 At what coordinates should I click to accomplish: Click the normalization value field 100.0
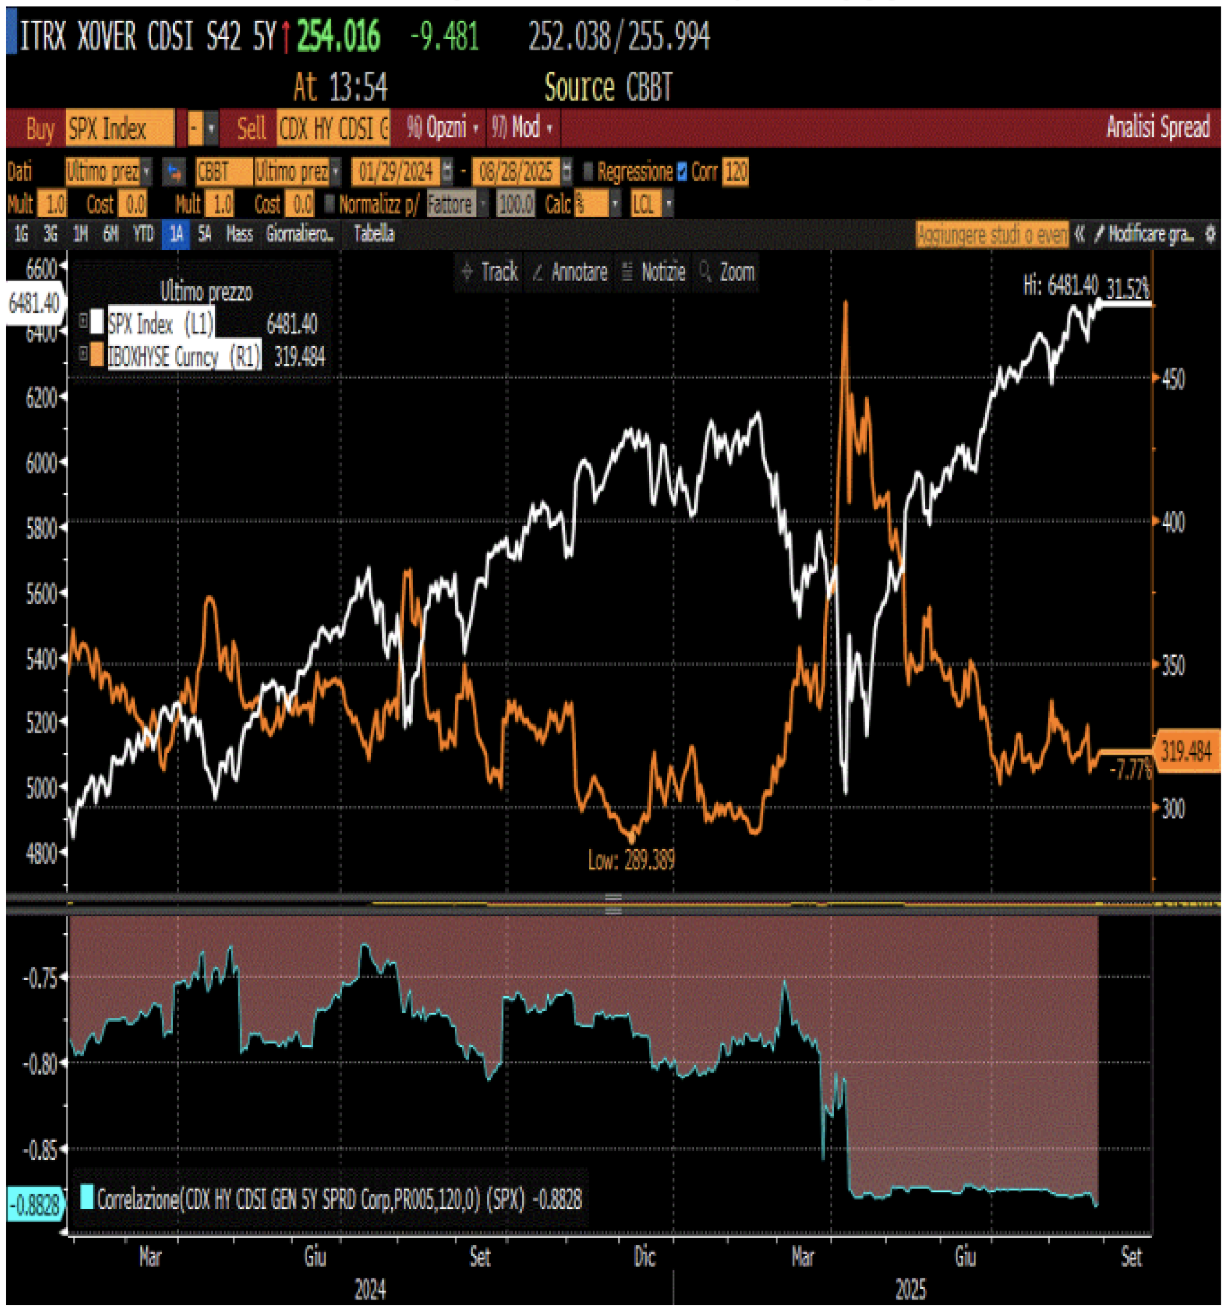click(x=515, y=204)
